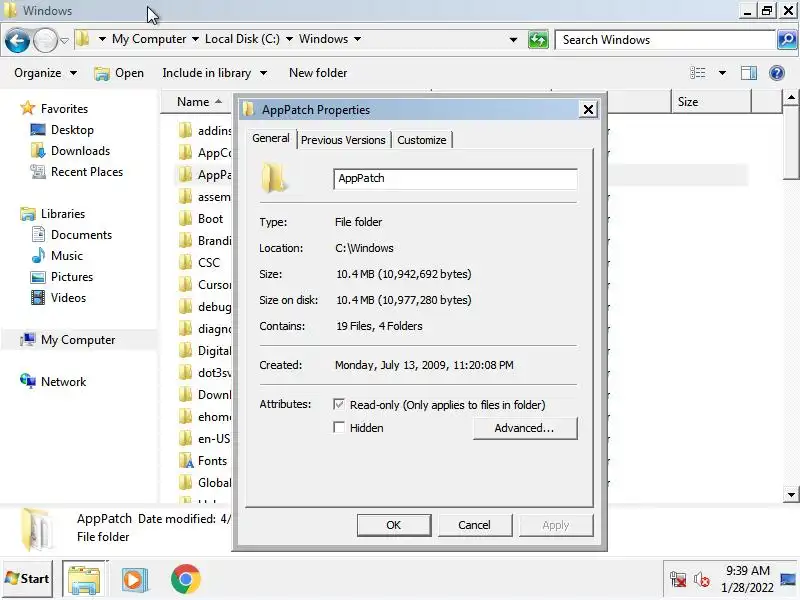
Task: Enable the Hidden attribute checkbox
Action: (339, 428)
